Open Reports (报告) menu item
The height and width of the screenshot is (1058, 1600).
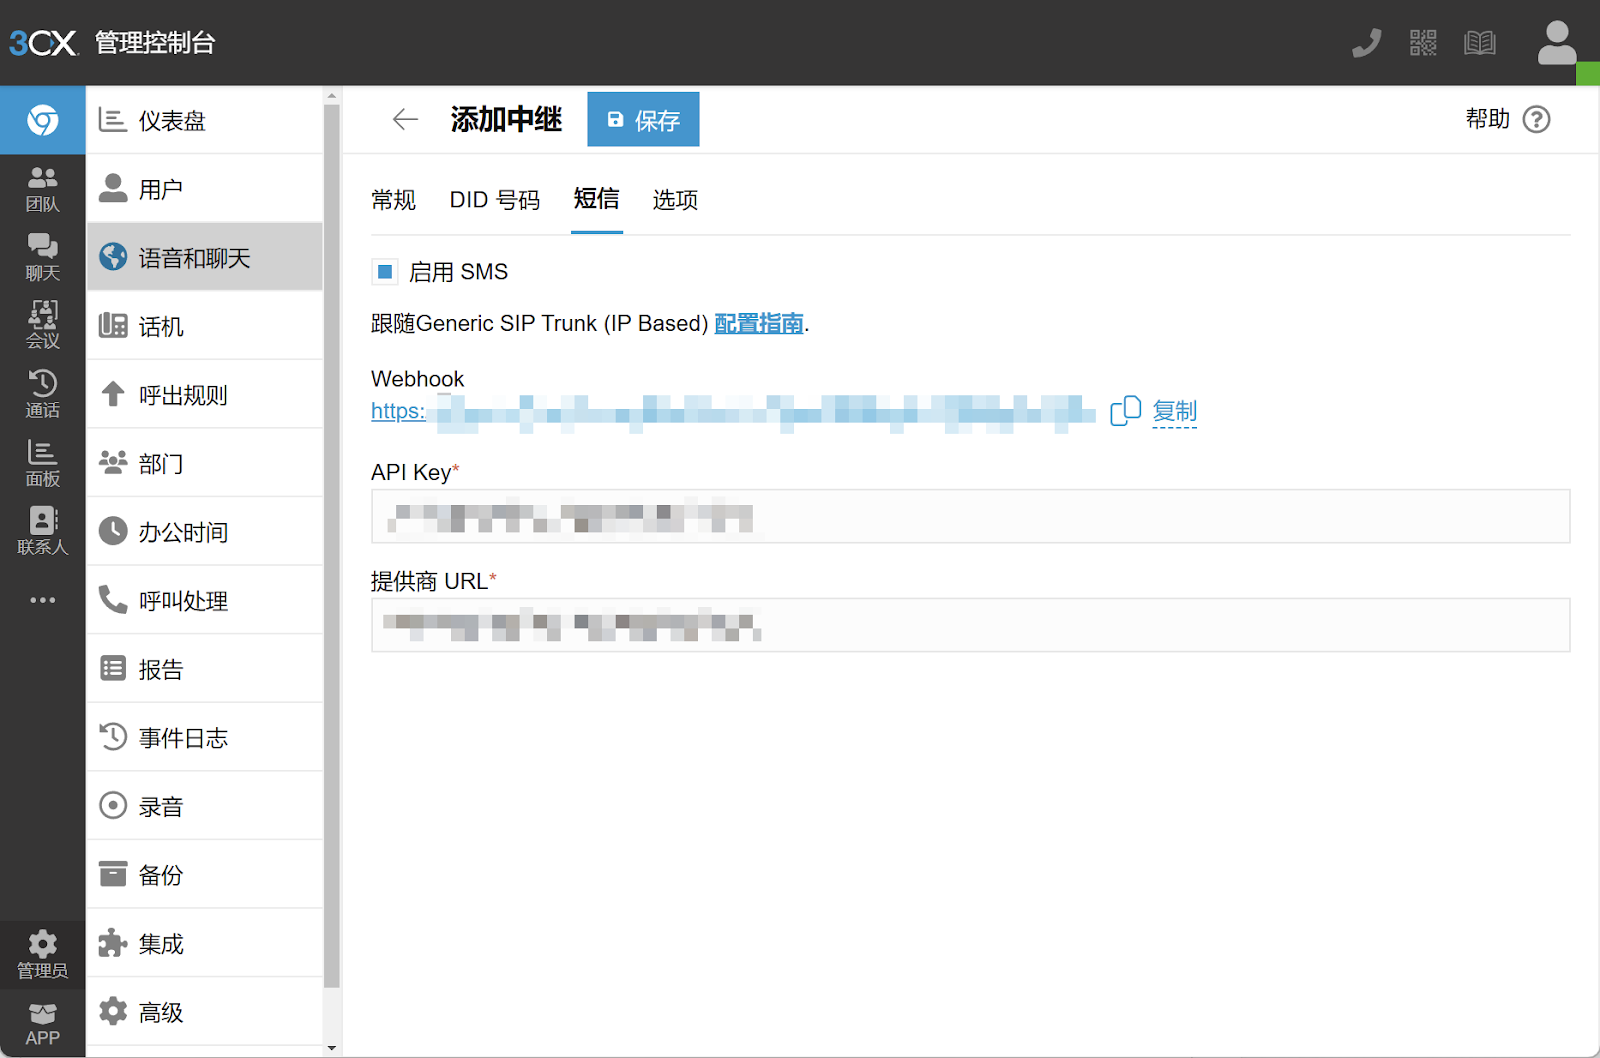pos(205,669)
